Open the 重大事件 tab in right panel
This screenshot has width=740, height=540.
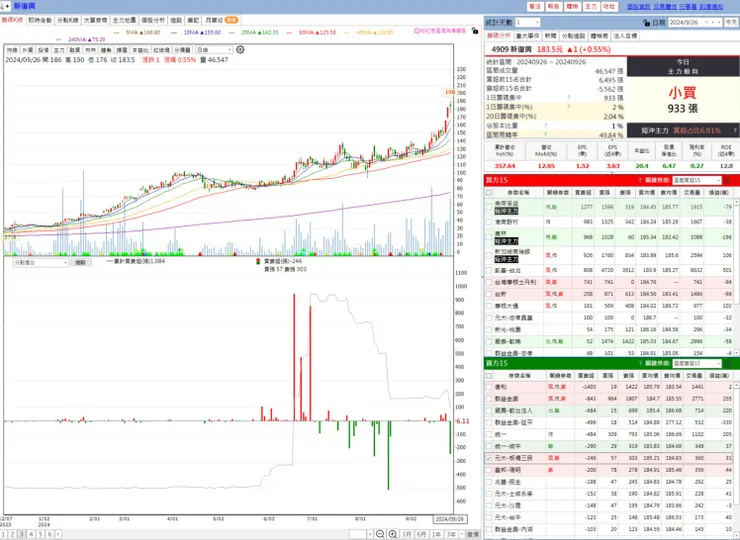coord(528,36)
